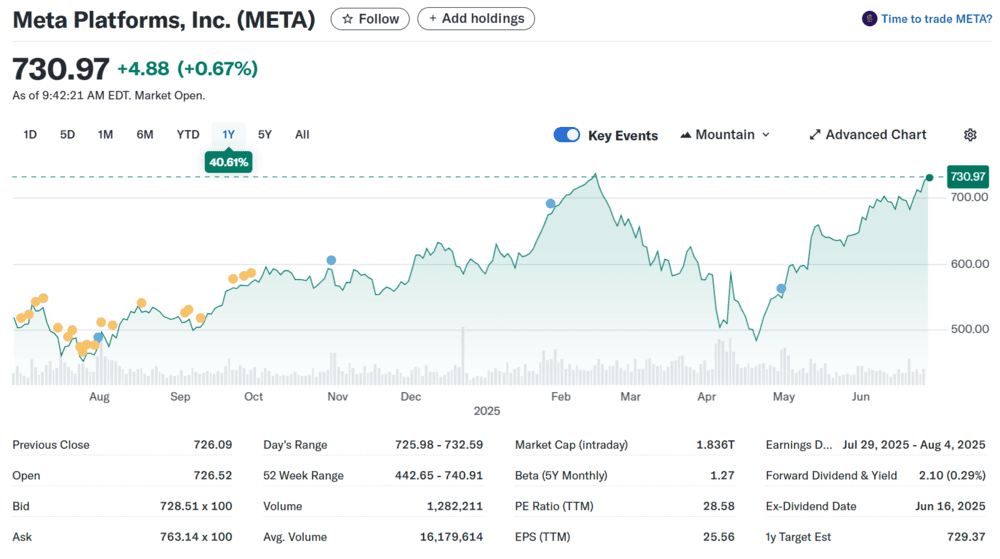Screen dimensions: 1000x559
Task: Click the star Follow button
Action: 370,19
